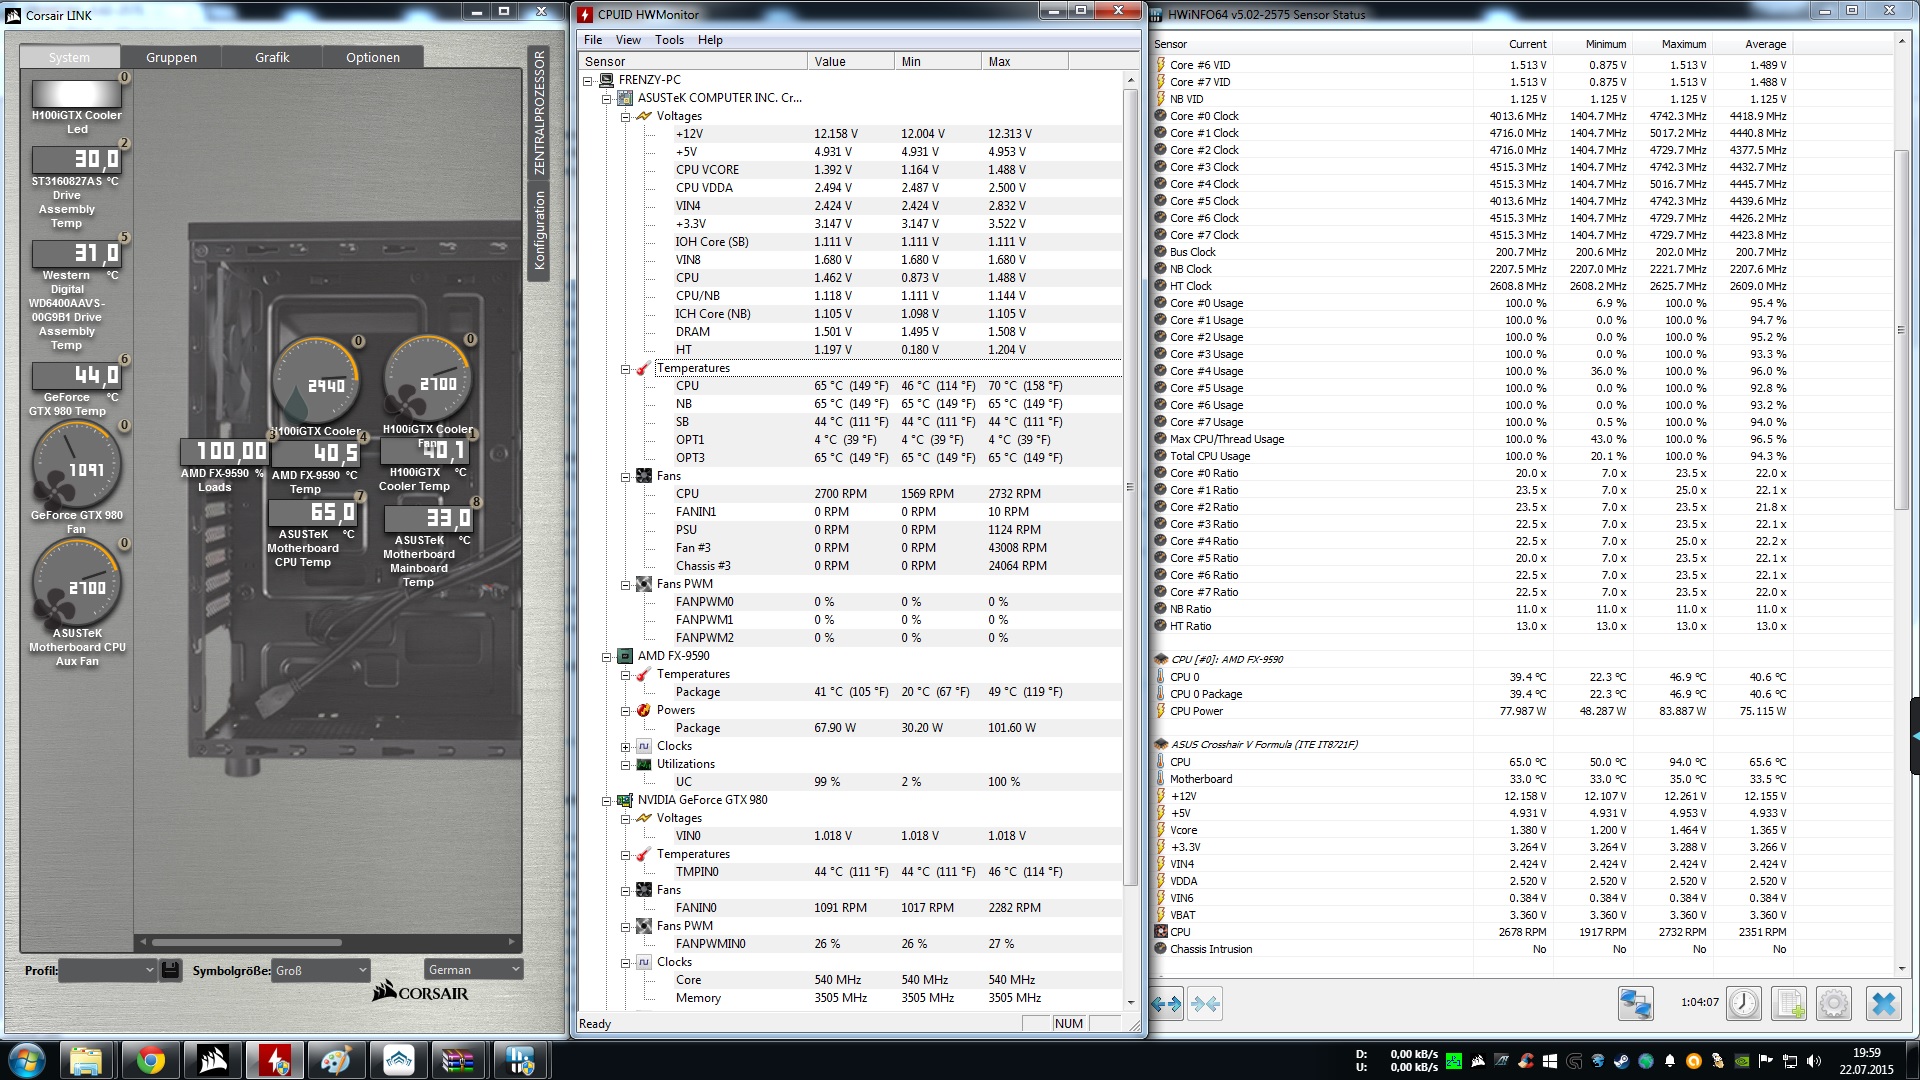Close HWiNFO sensors with blue X icon
1920x1080 pixels.
coord(1884,1003)
